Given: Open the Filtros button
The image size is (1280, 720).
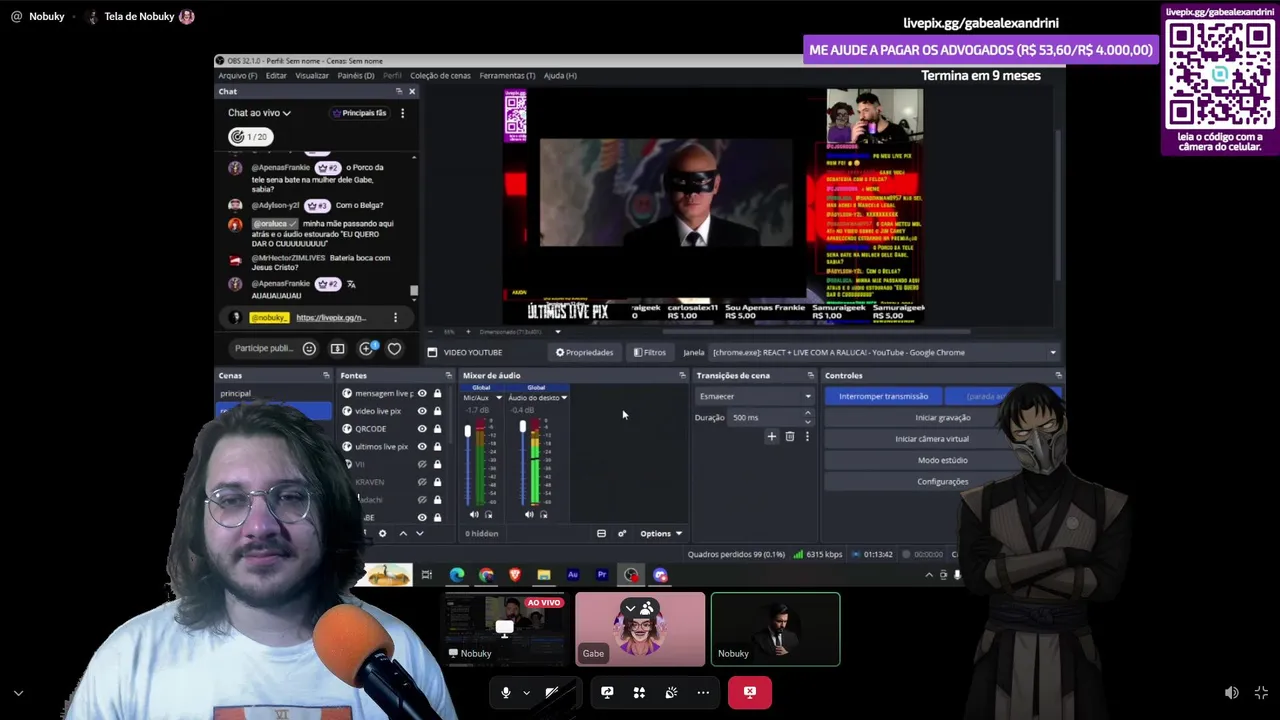Looking at the screenshot, I should [x=650, y=352].
